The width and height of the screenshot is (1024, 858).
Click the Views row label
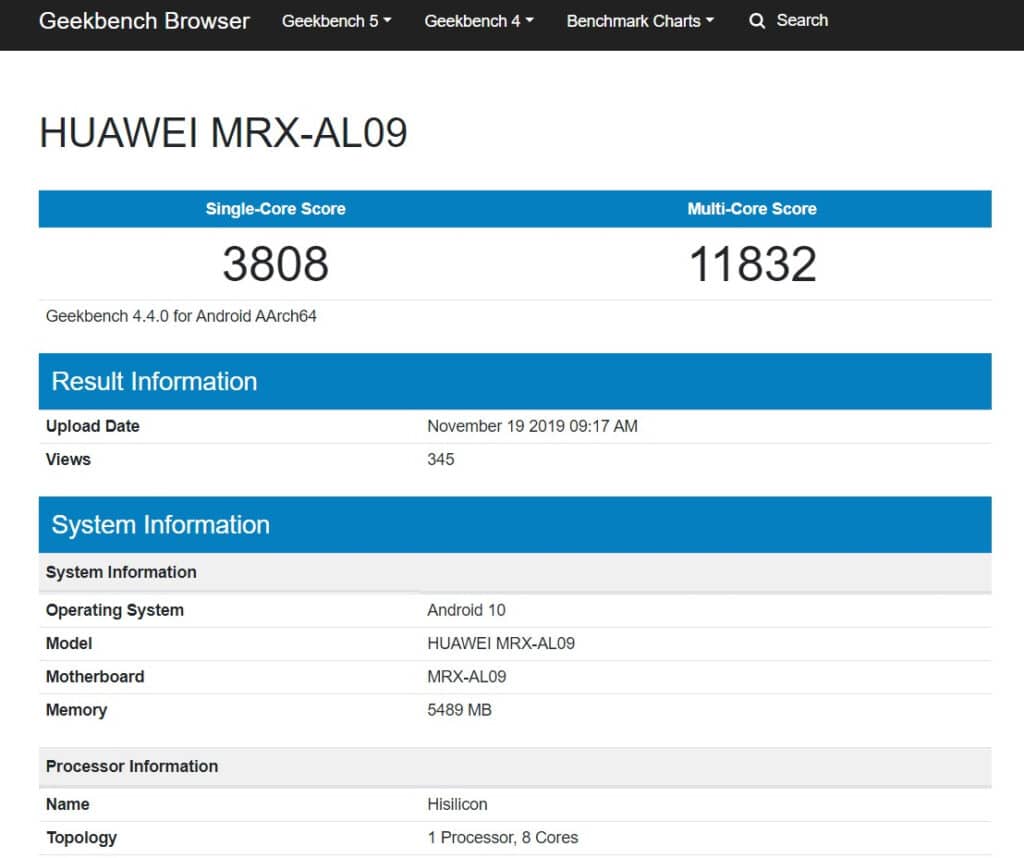click(x=68, y=460)
